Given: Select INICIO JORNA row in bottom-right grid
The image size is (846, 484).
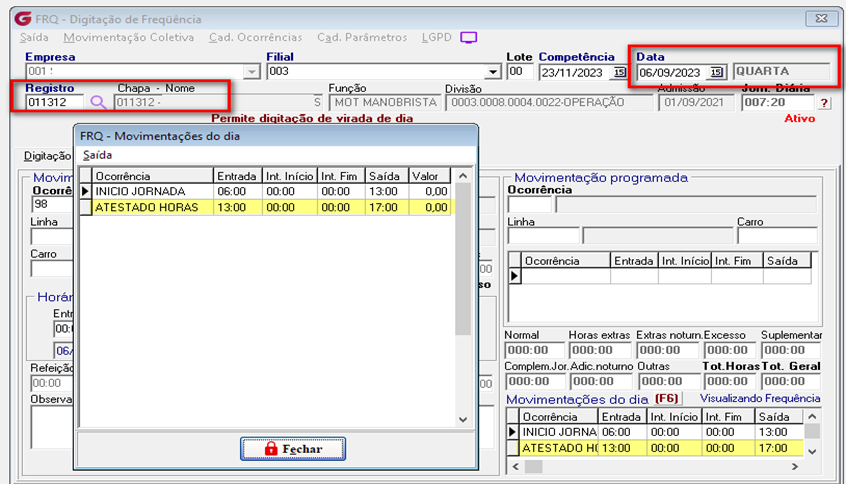Looking at the screenshot, I should tap(655, 432).
